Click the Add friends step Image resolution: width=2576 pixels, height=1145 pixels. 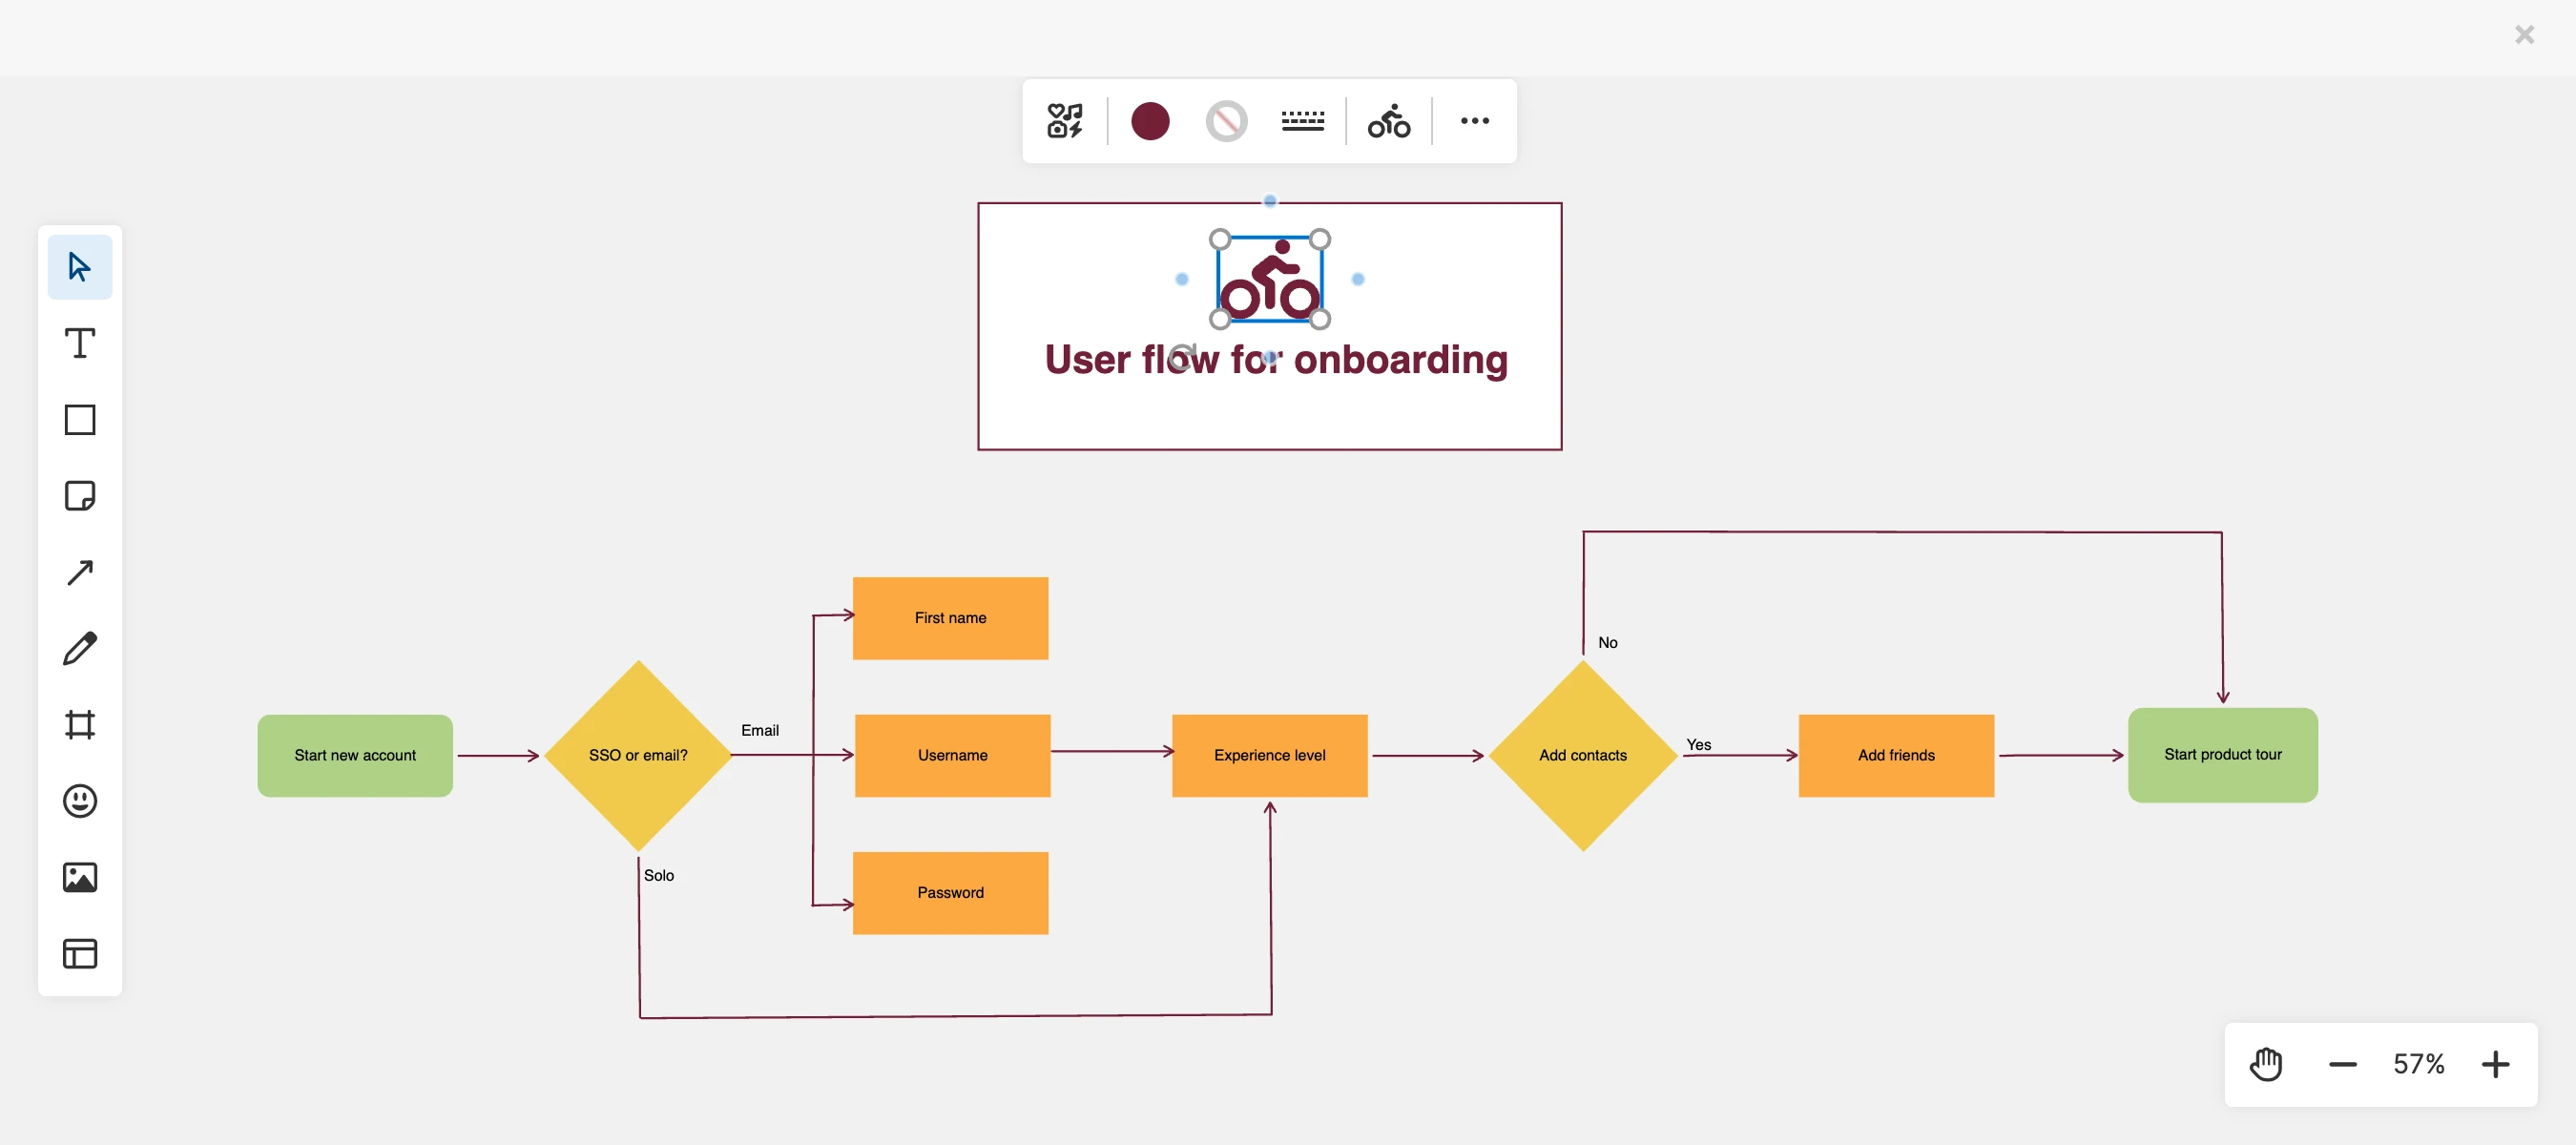pyautogui.click(x=1896, y=755)
